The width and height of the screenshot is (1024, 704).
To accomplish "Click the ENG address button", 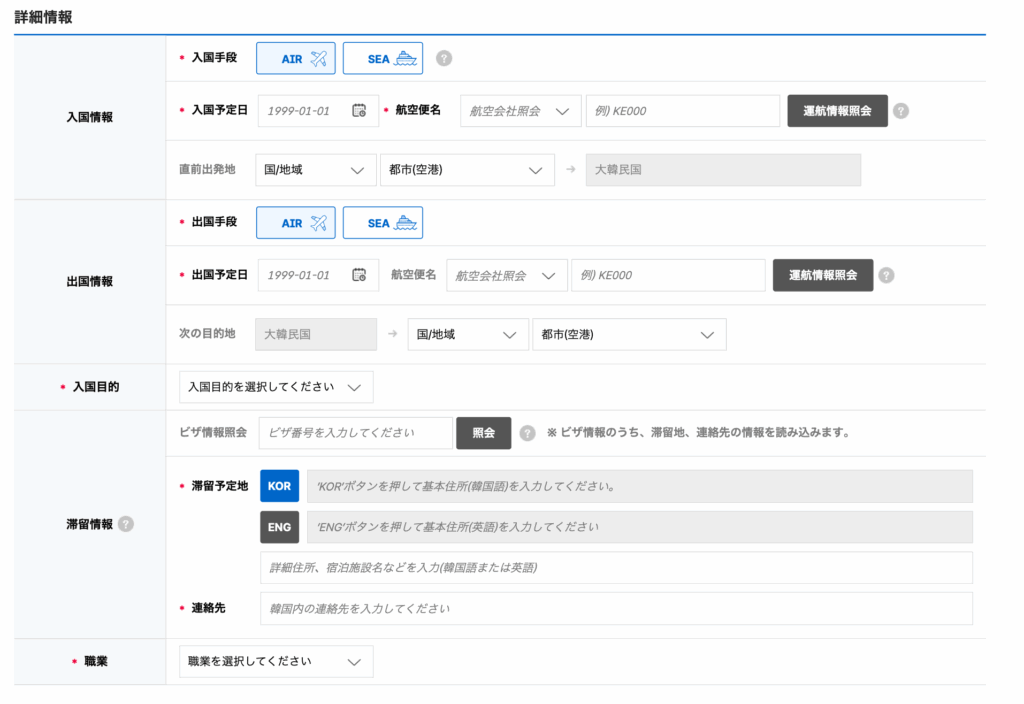I will pos(280,527).
